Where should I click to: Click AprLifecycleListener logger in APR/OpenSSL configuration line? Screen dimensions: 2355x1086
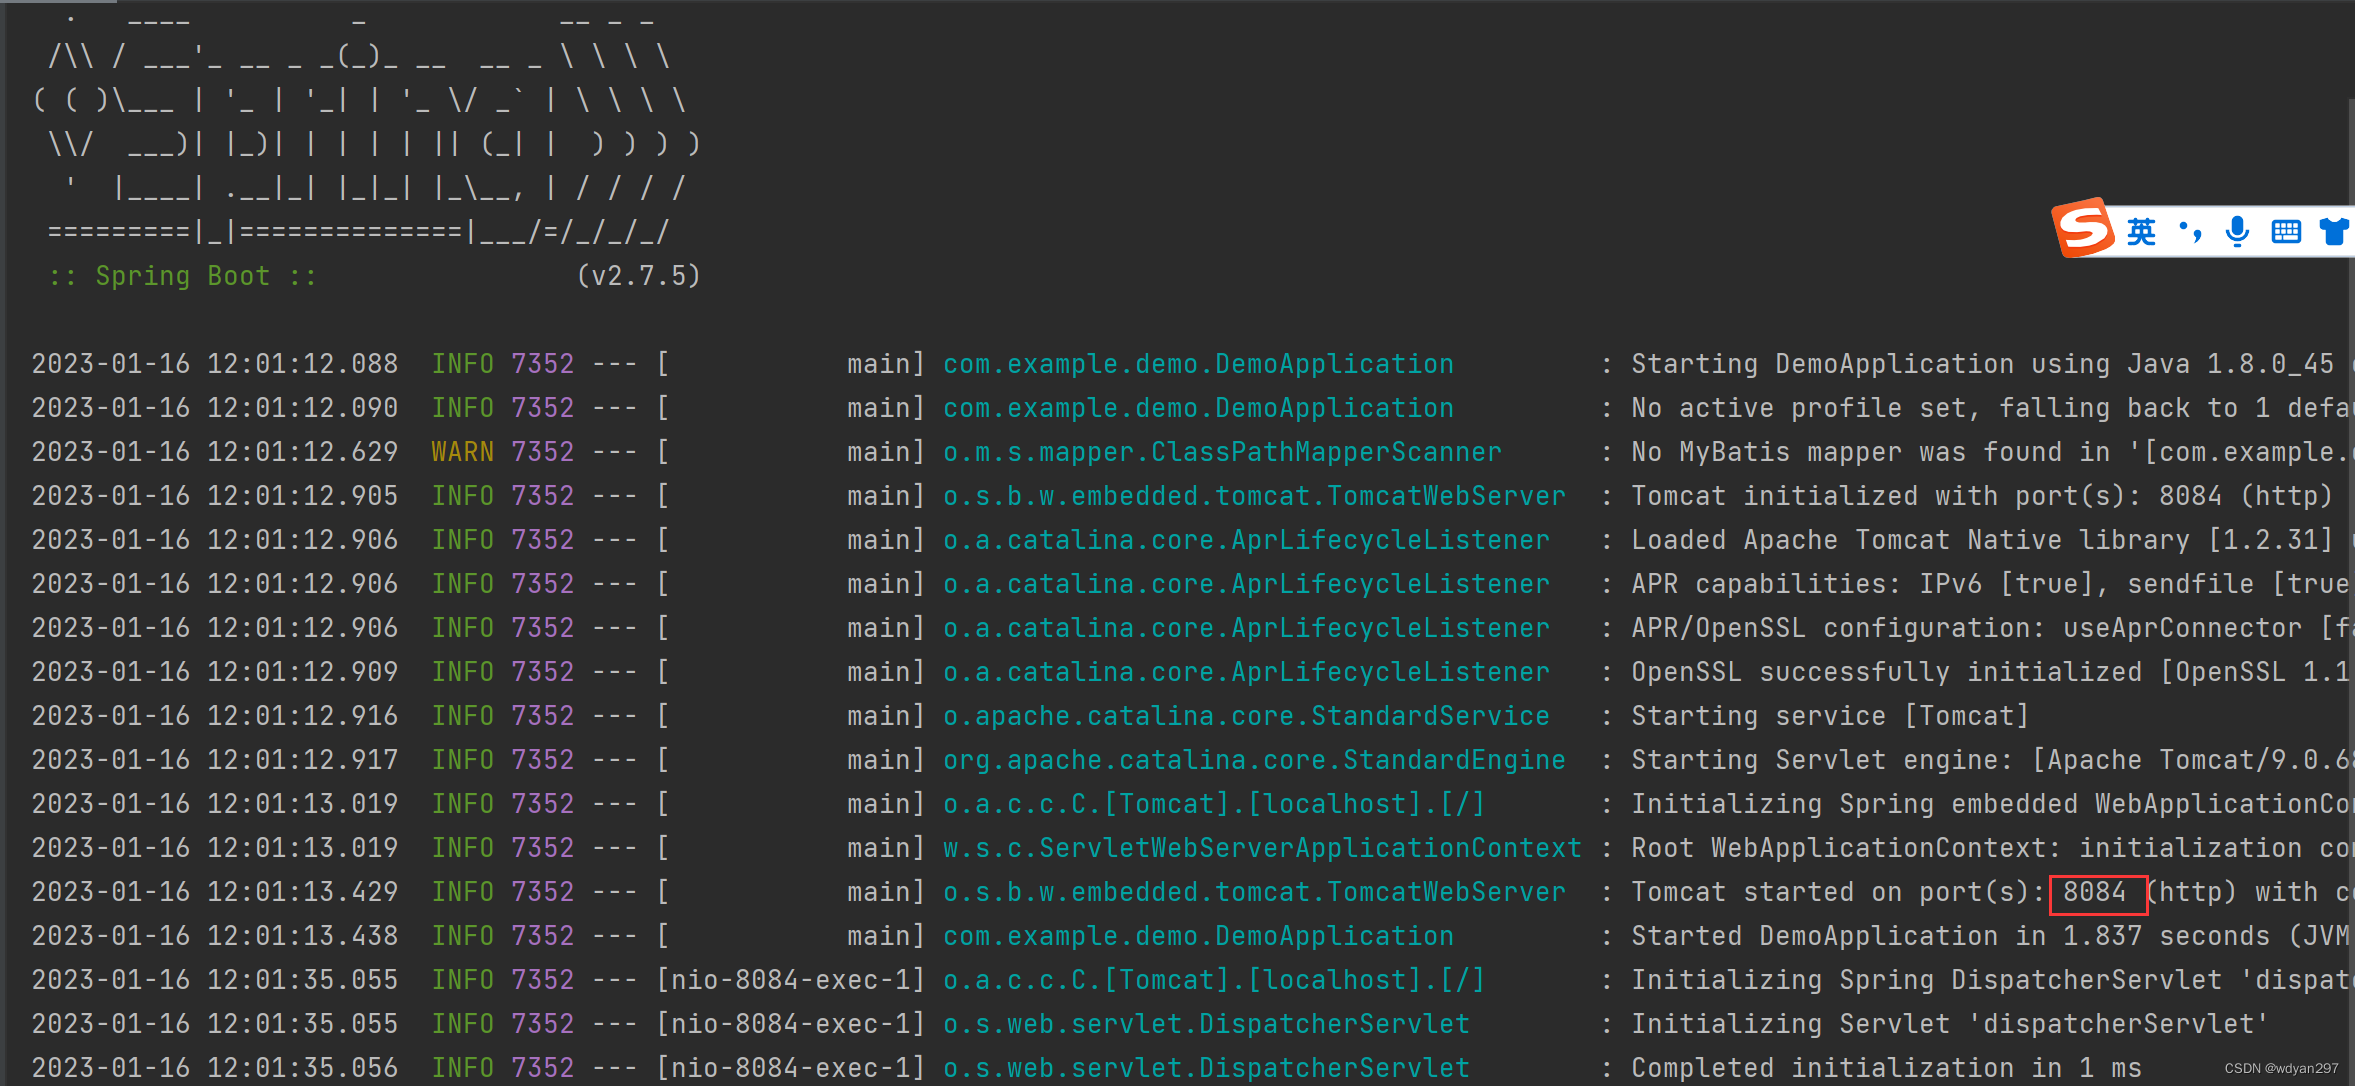click(1246, 628)
